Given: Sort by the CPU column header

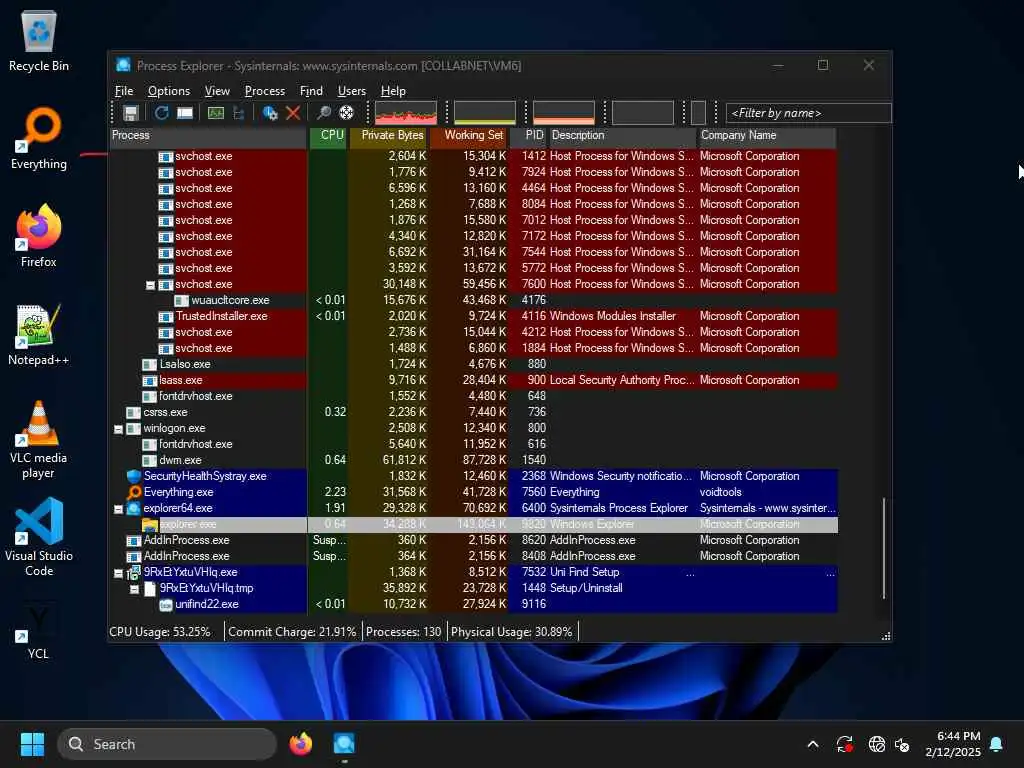Looking at the screenshot, I should (328, 135).
